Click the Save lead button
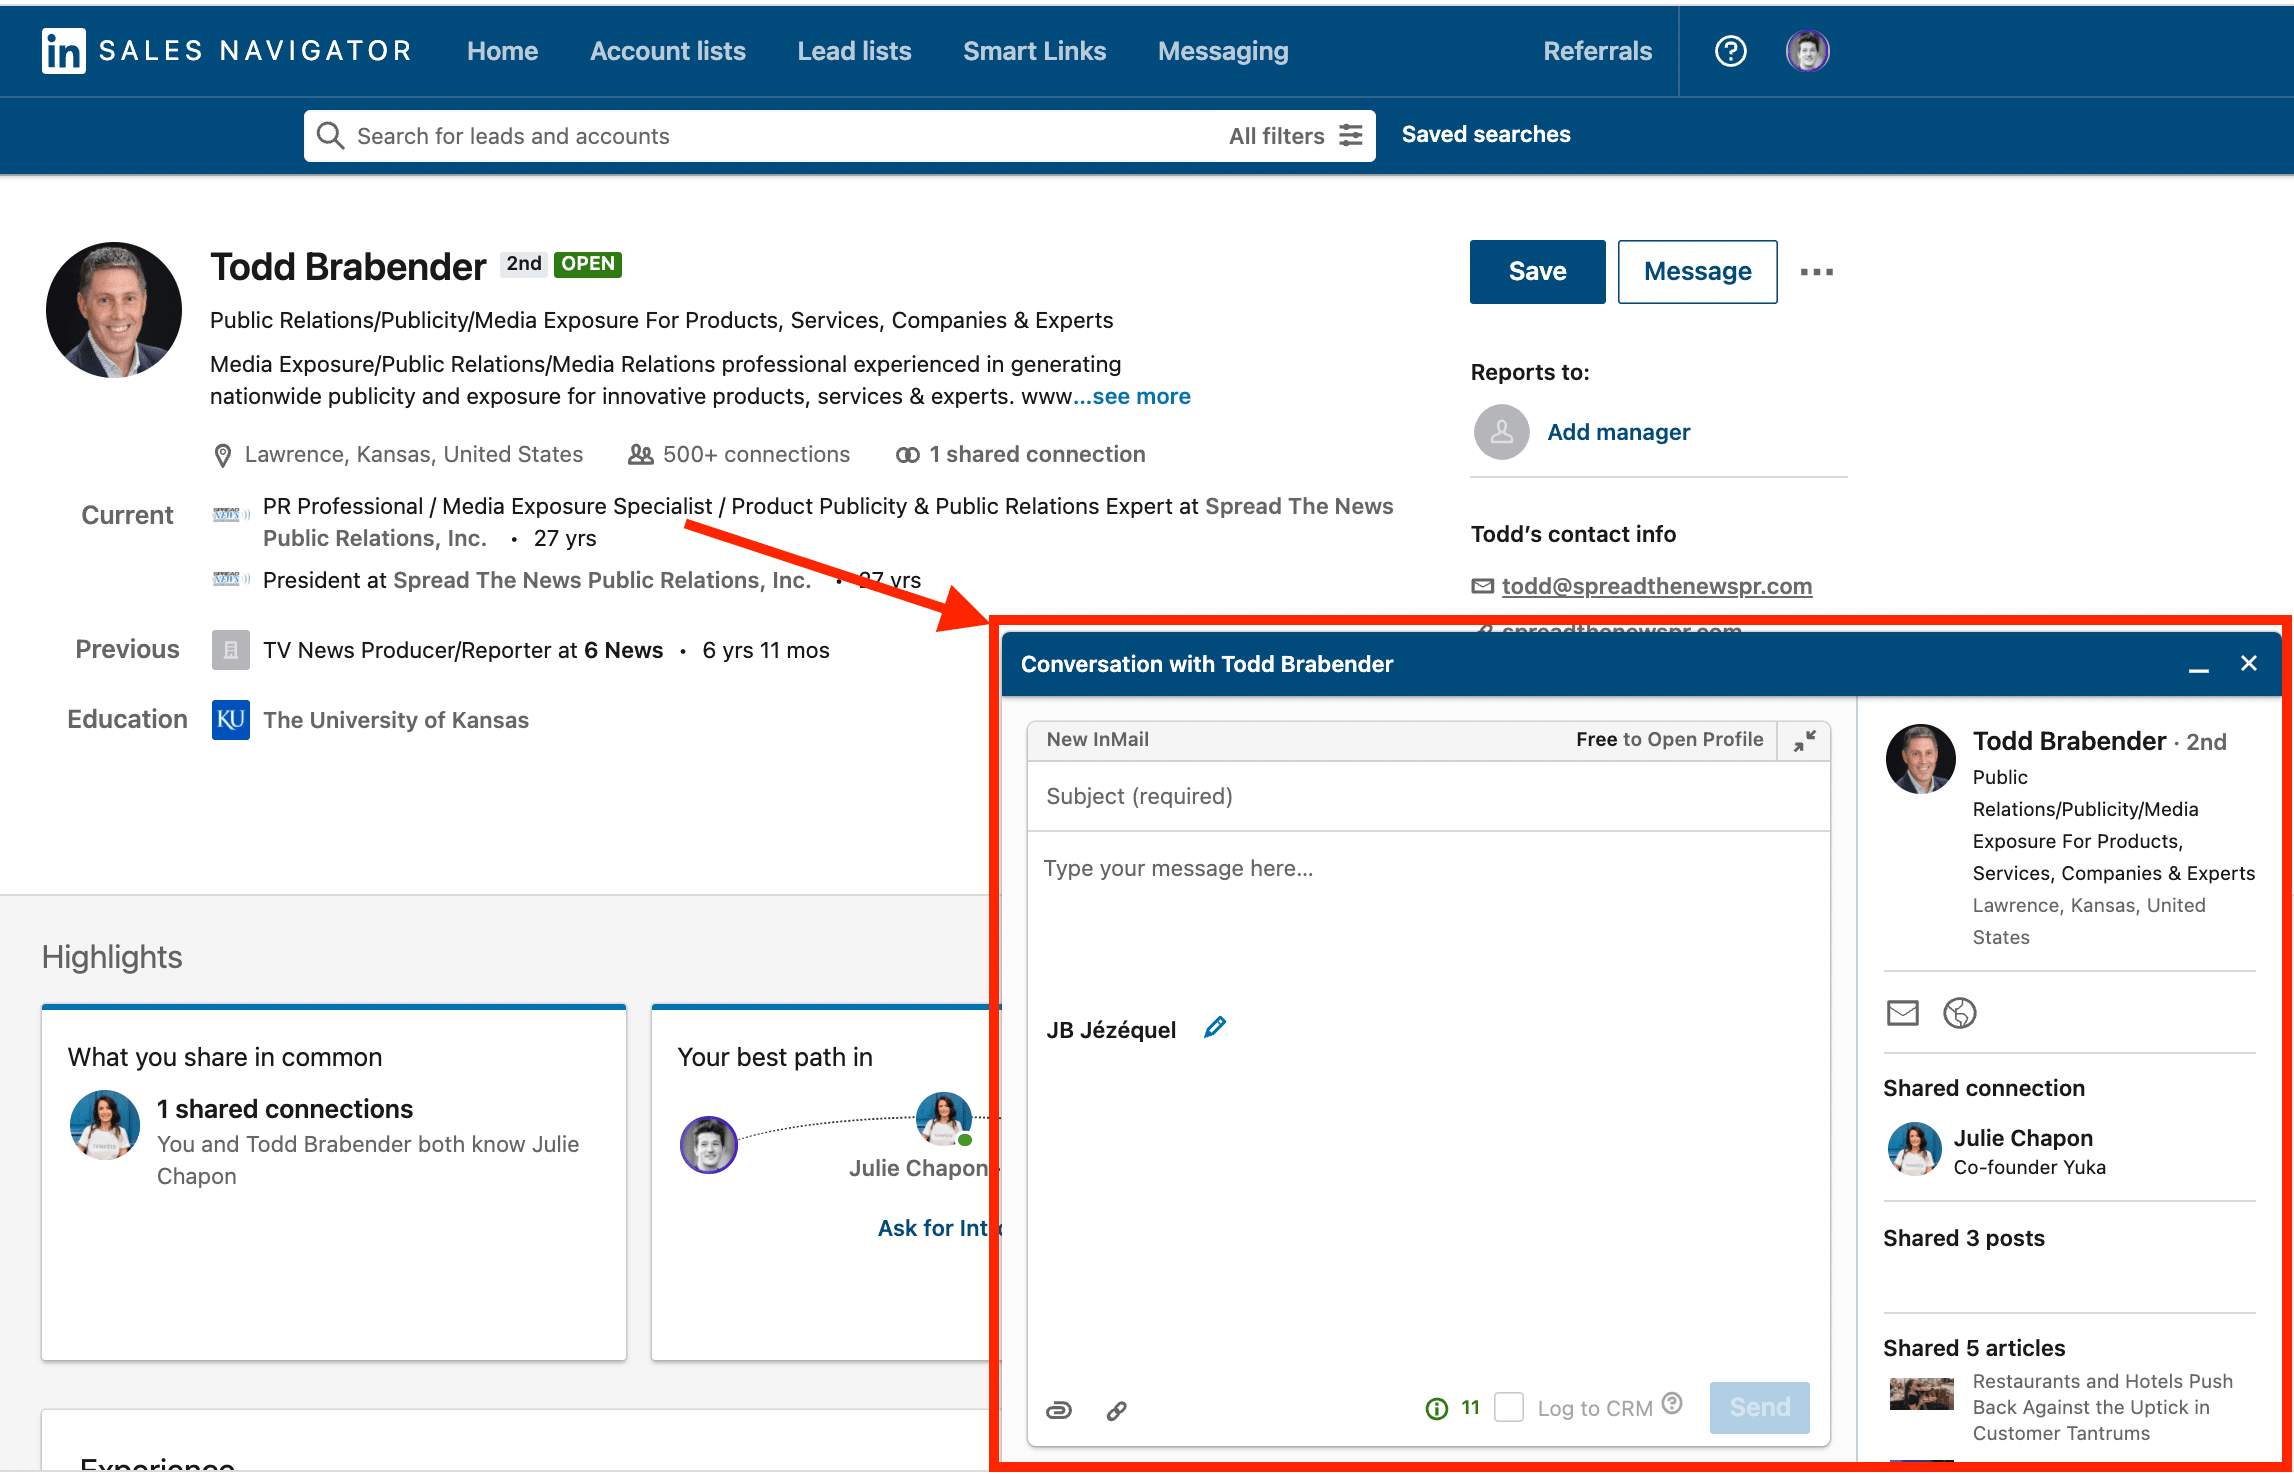This screenshot has height=1474, width=2294. 1537,271
